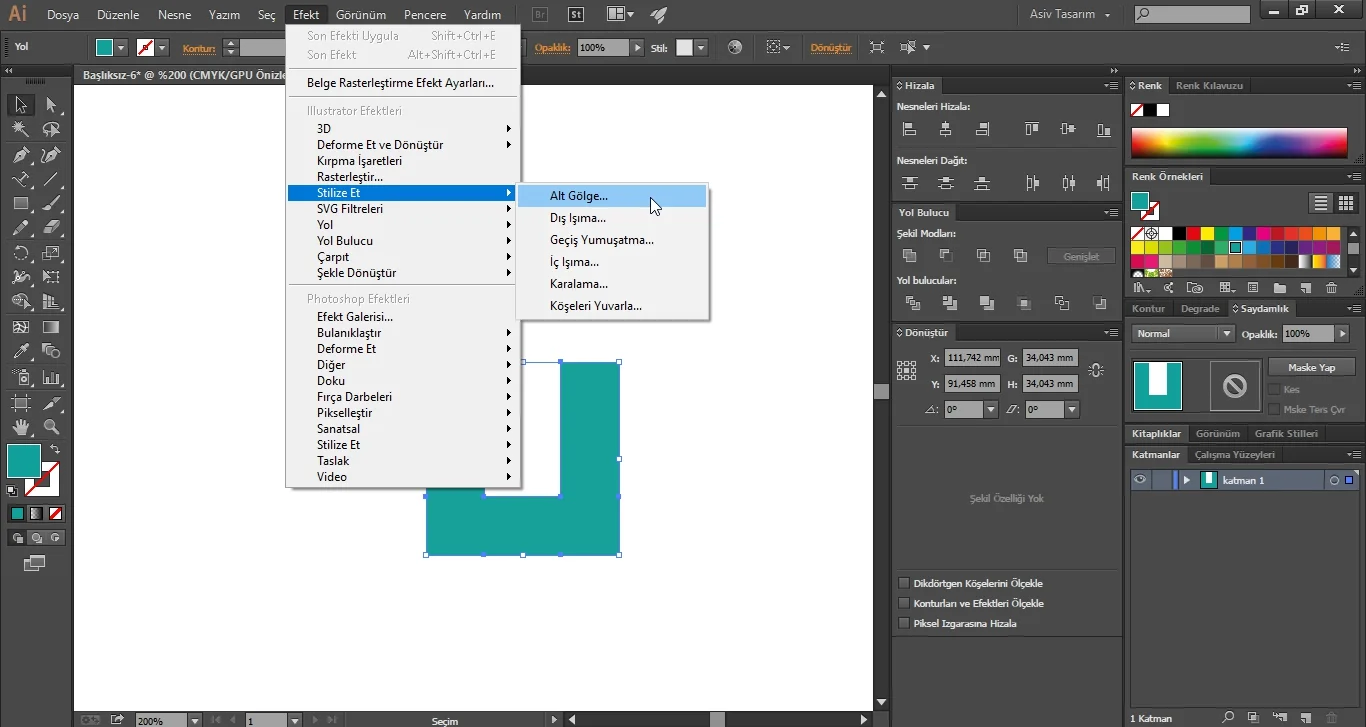Click the teal opacity mask thumbnail

click(1157, 386)
